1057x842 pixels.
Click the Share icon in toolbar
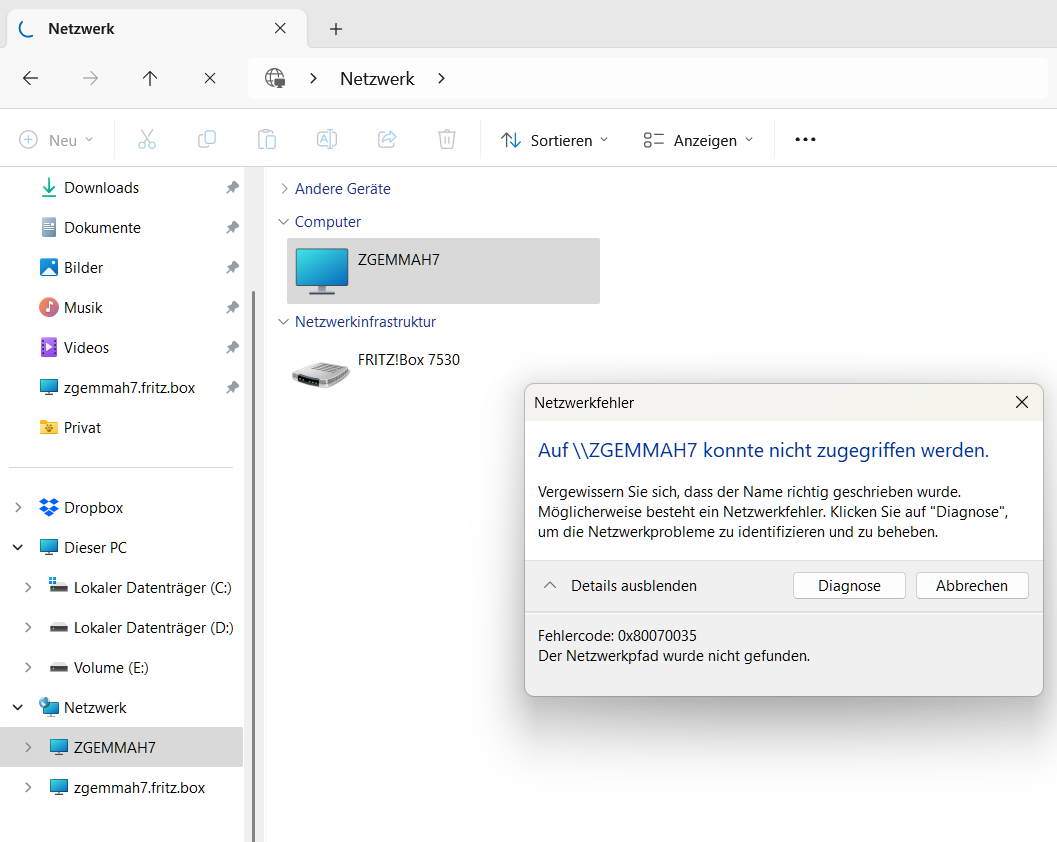pyautogui.click(x=387, y=140)
